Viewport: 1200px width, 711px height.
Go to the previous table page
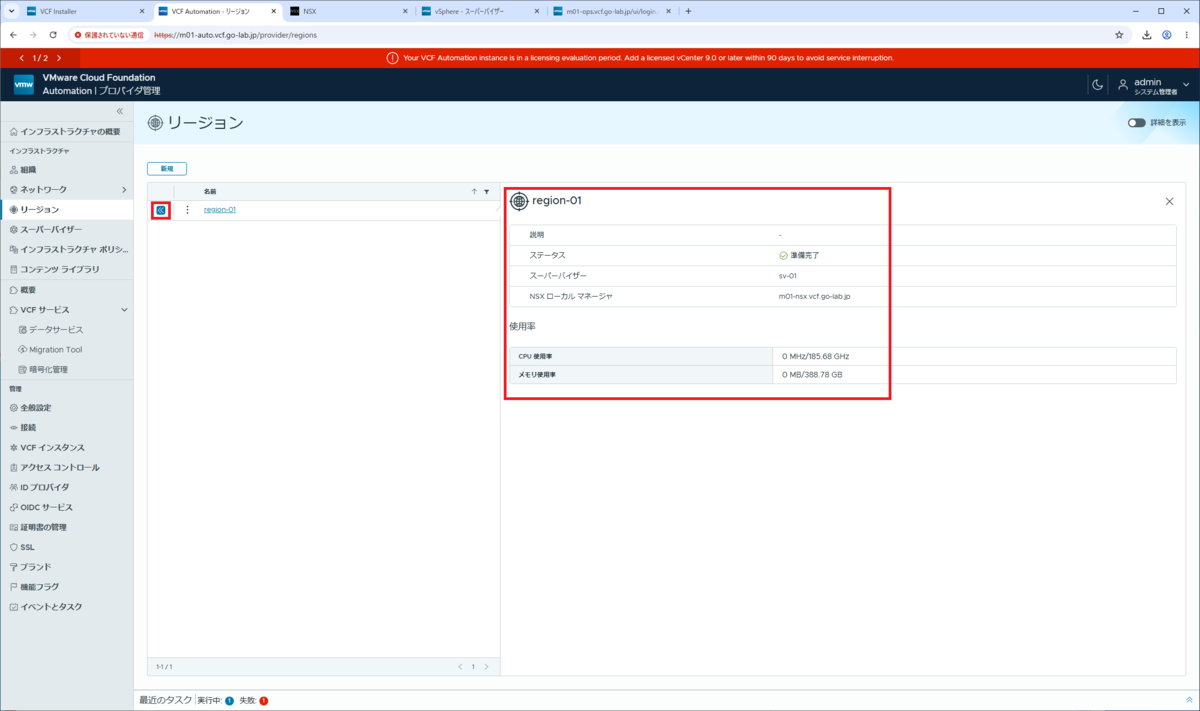tap(460, 666)
